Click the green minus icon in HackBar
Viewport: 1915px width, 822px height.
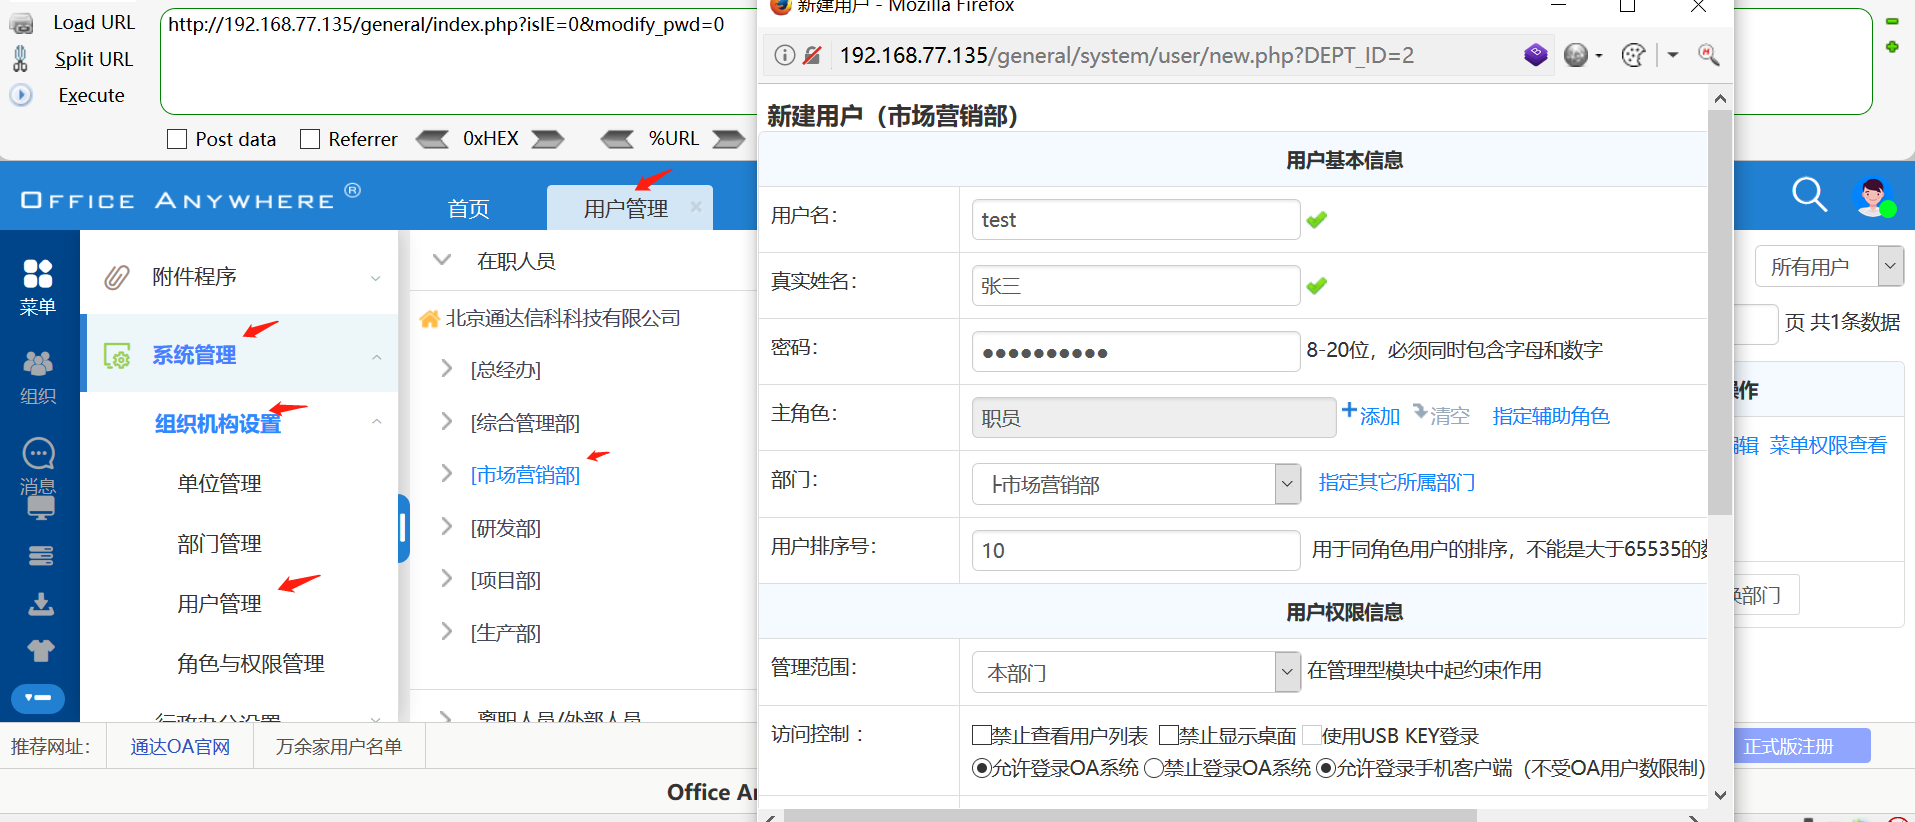click(x=1892, y=21)
